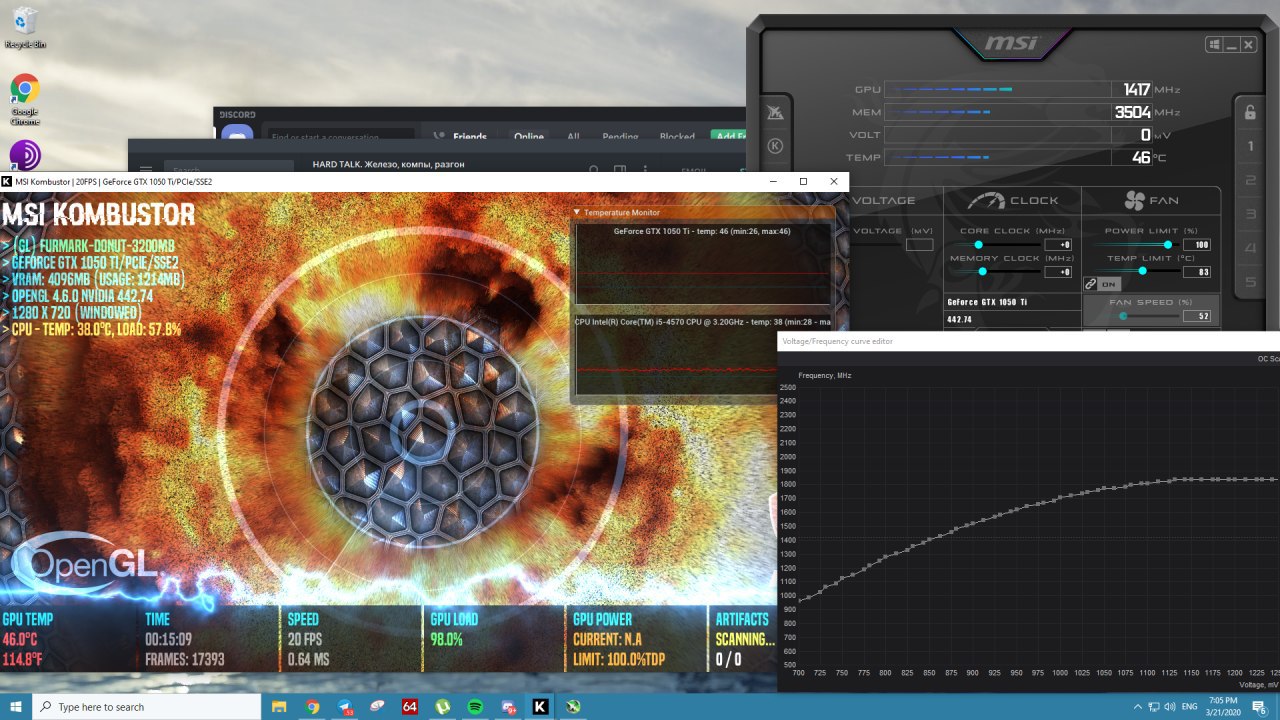Switch to Online tab in Discord
This screenshot has width=1280, height=720.
coord(528,137)
